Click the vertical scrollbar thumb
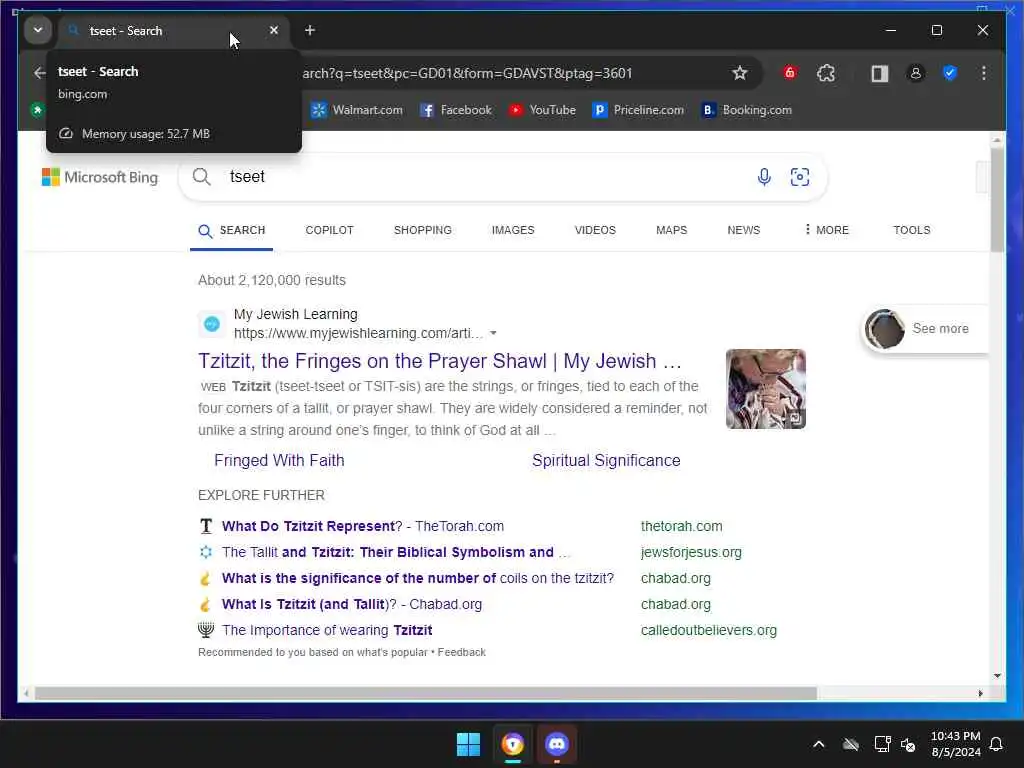 [997, 199]
